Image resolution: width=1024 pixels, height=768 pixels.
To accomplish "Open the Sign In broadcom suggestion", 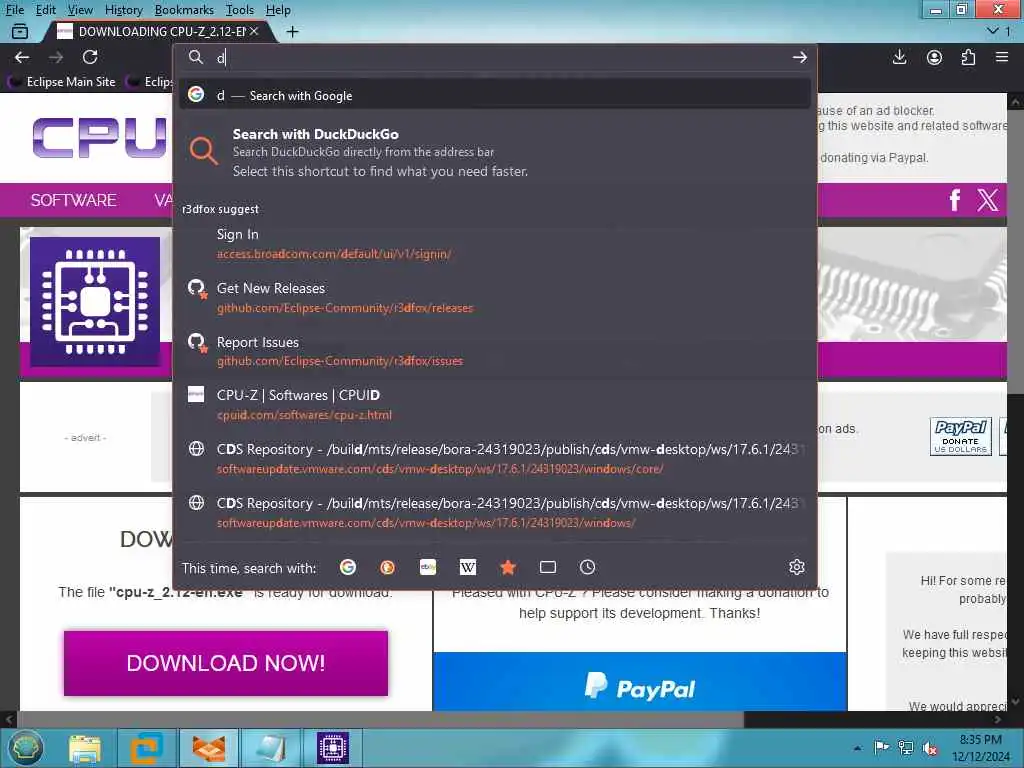I will [x=495, y=244].
